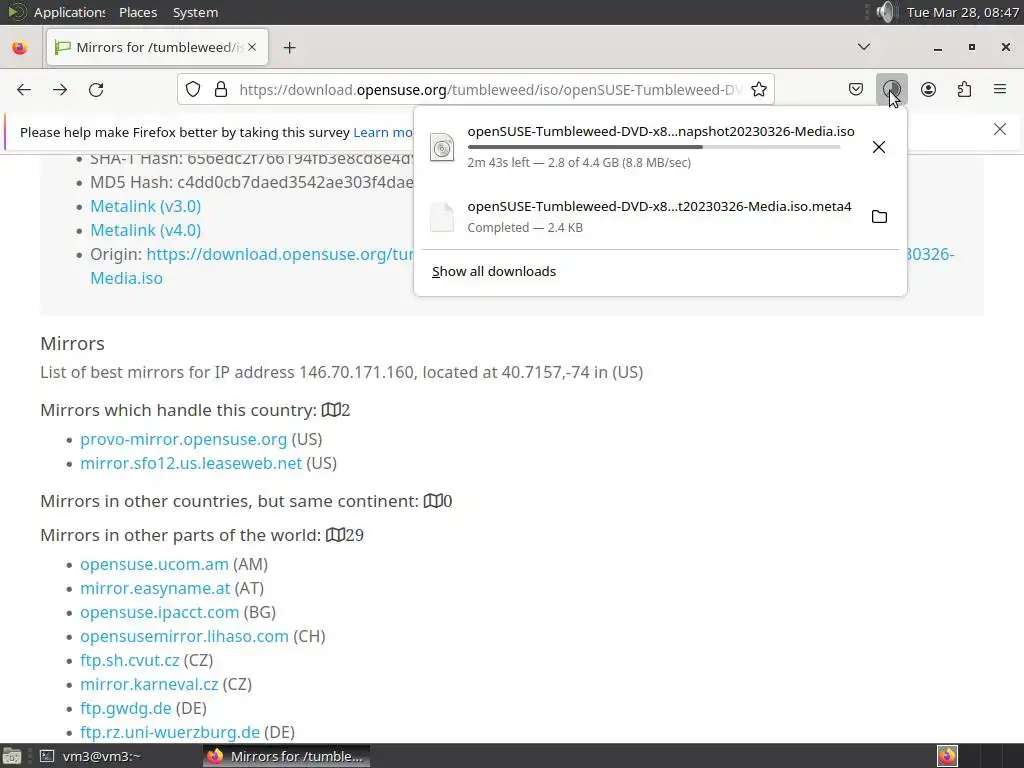The width and height of the screenshot is (1024, 768).
Task: Open mirror.karneval.cz mirror link
Action: (149, 684)
